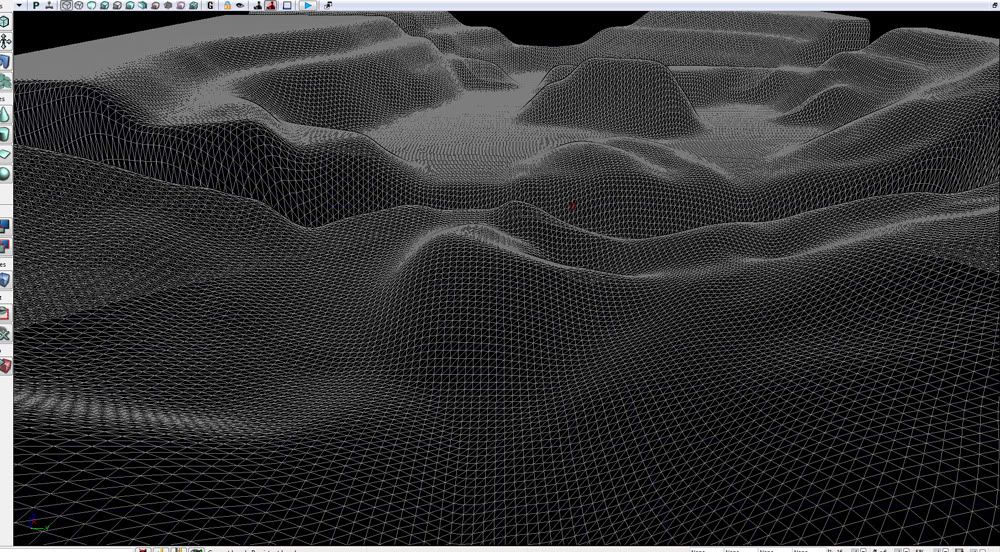The height and width of the screenshot is (552, 1000).
Task: Select the cube brush in left sidebar
Action: pyautogui.click(x=5, y=22)
